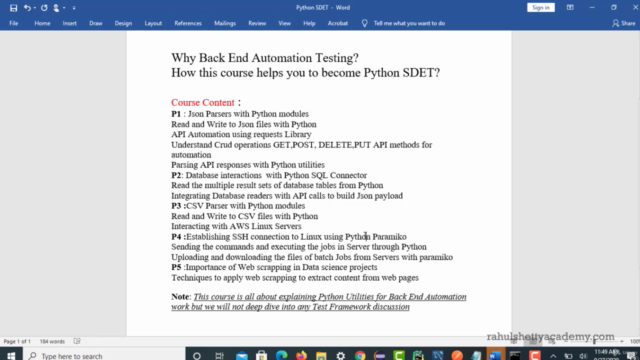Screen dimensions: 640x360
Task: Toggle Touch/Mouse mode icon
Action: 56,8
